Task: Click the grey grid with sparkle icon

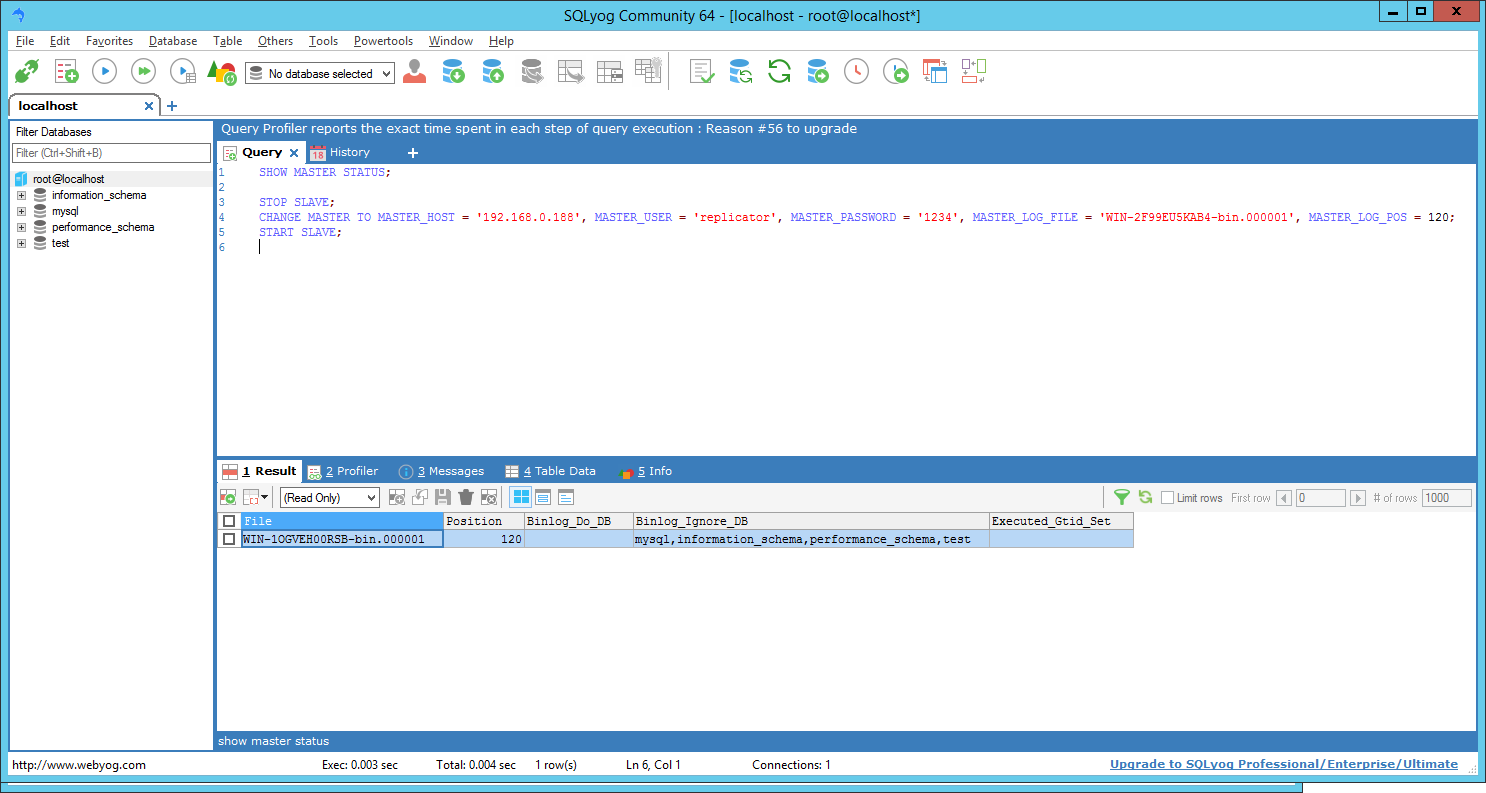Action: coord(648,70)
